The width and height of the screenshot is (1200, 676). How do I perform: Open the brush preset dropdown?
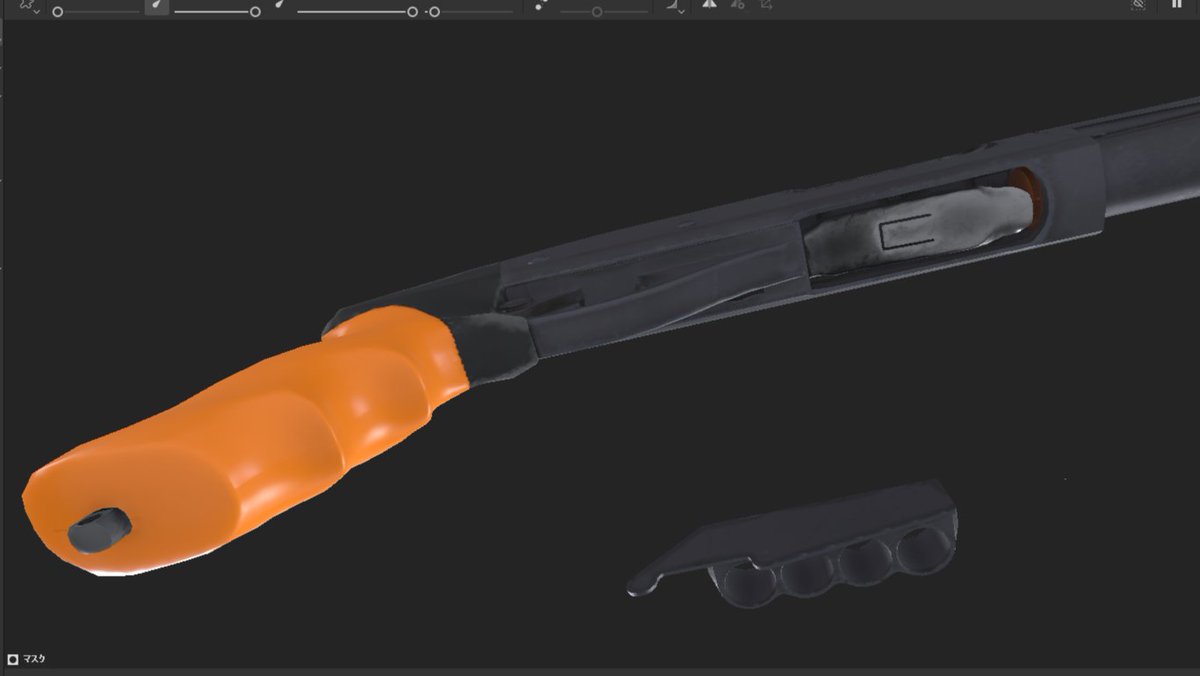pos(29,6)
